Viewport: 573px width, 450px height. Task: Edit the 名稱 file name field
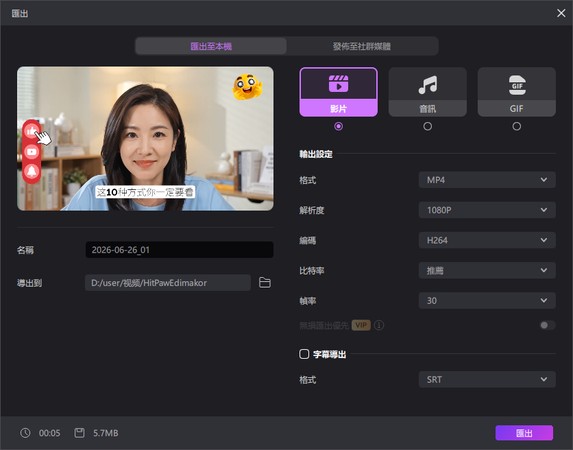point(179,250)
